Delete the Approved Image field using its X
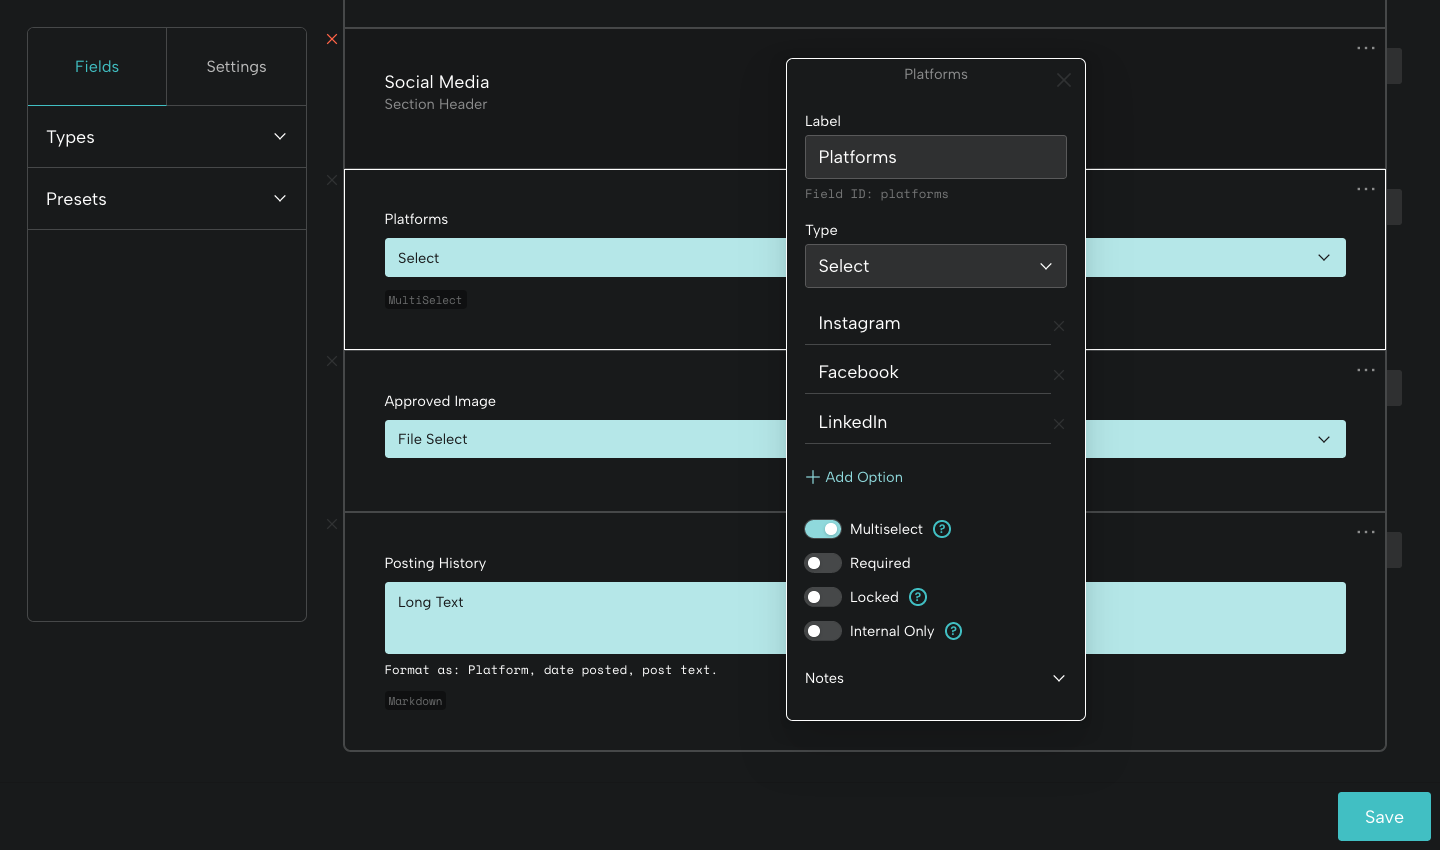This screenshot has width=1440, height=850. coord(332,361)
